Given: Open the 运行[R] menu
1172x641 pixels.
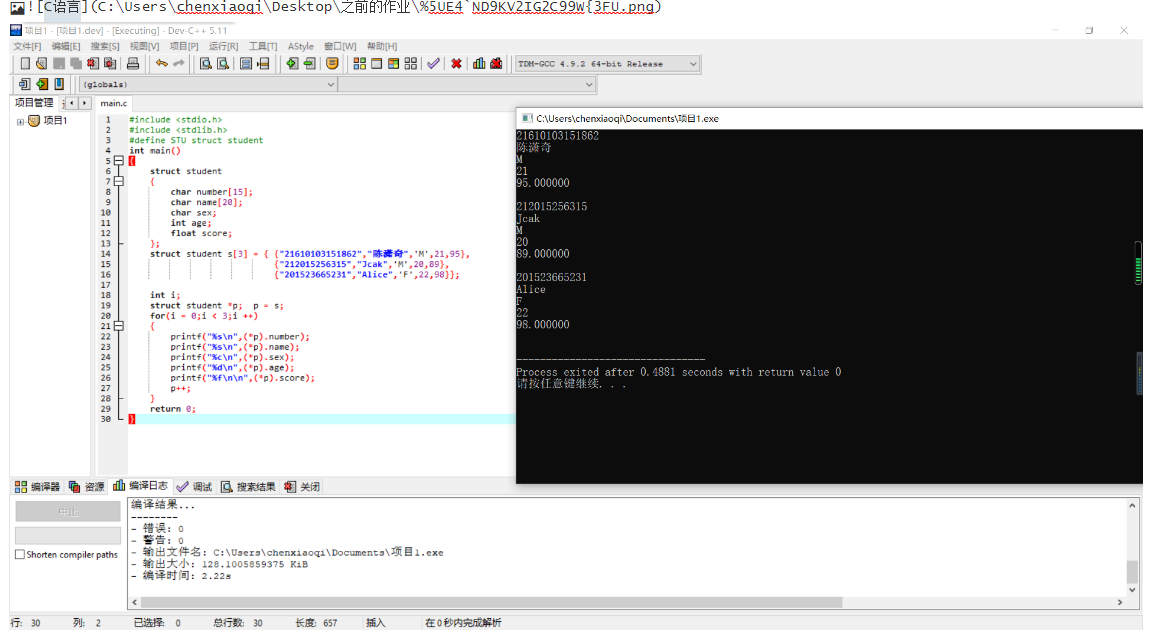Looking at the screenshot, I should [221, 46].
